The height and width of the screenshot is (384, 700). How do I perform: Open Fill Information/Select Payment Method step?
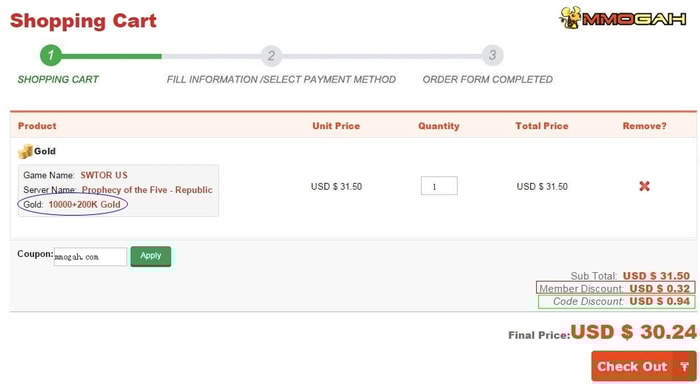(281, 79)
